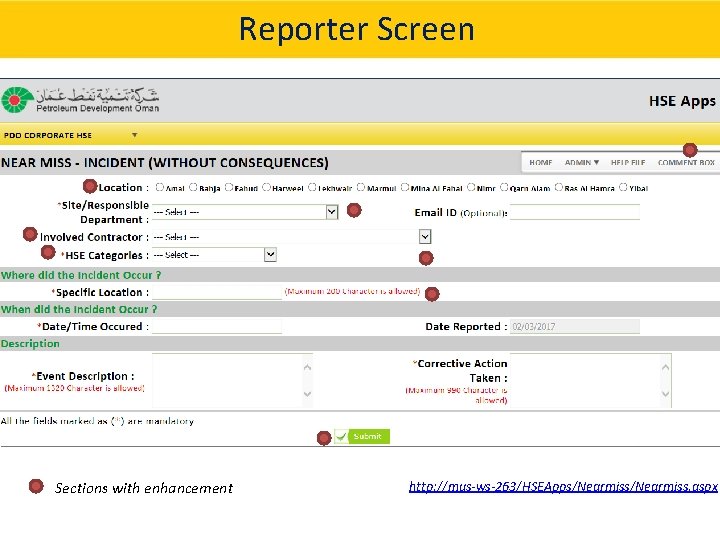Image resolution: width=720 pixels, height=540 pixels.
Task: Click the Event Description text area
Action: pos(232,380)
